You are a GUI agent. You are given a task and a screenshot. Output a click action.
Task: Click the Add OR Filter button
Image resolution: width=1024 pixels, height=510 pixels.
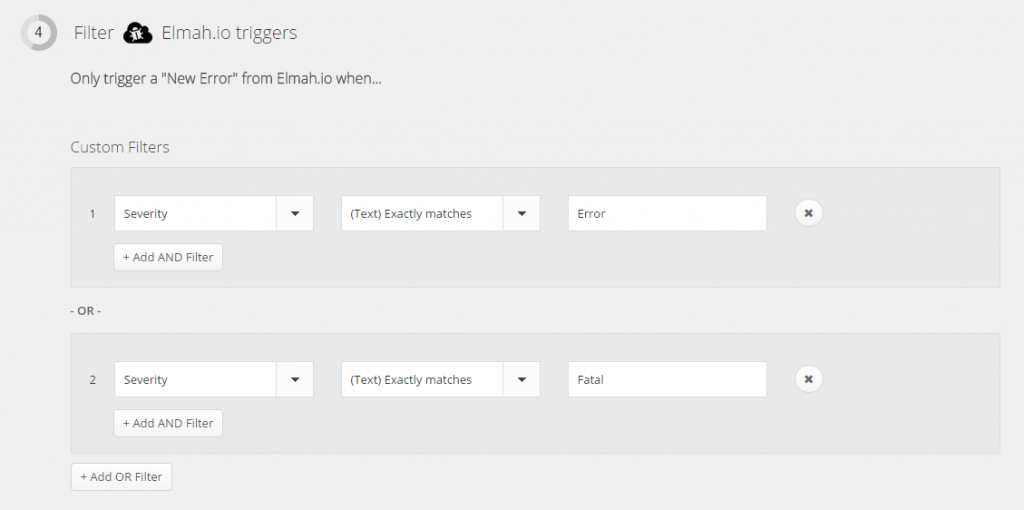[x=121, y=477]
